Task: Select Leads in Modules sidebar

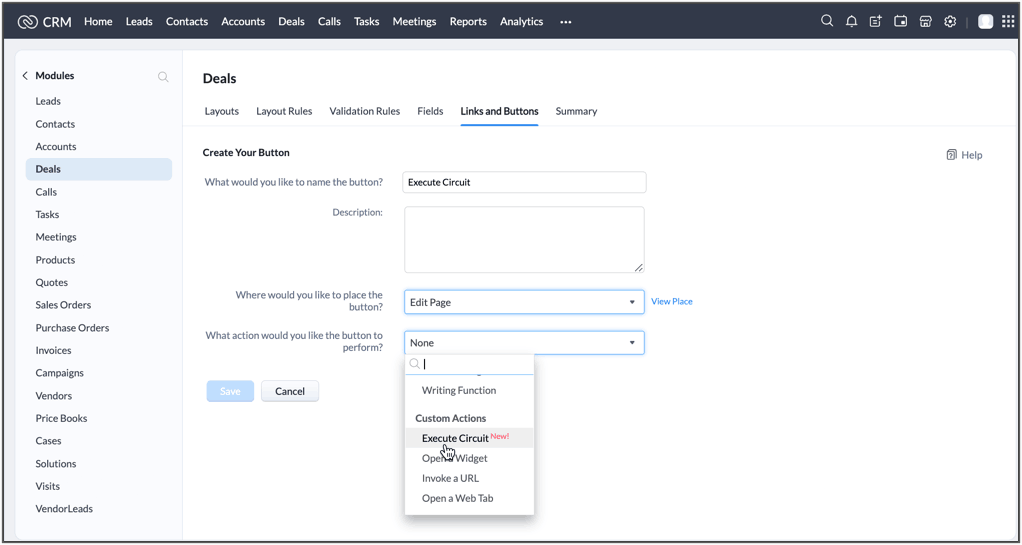Action: [x=48, y=101]
